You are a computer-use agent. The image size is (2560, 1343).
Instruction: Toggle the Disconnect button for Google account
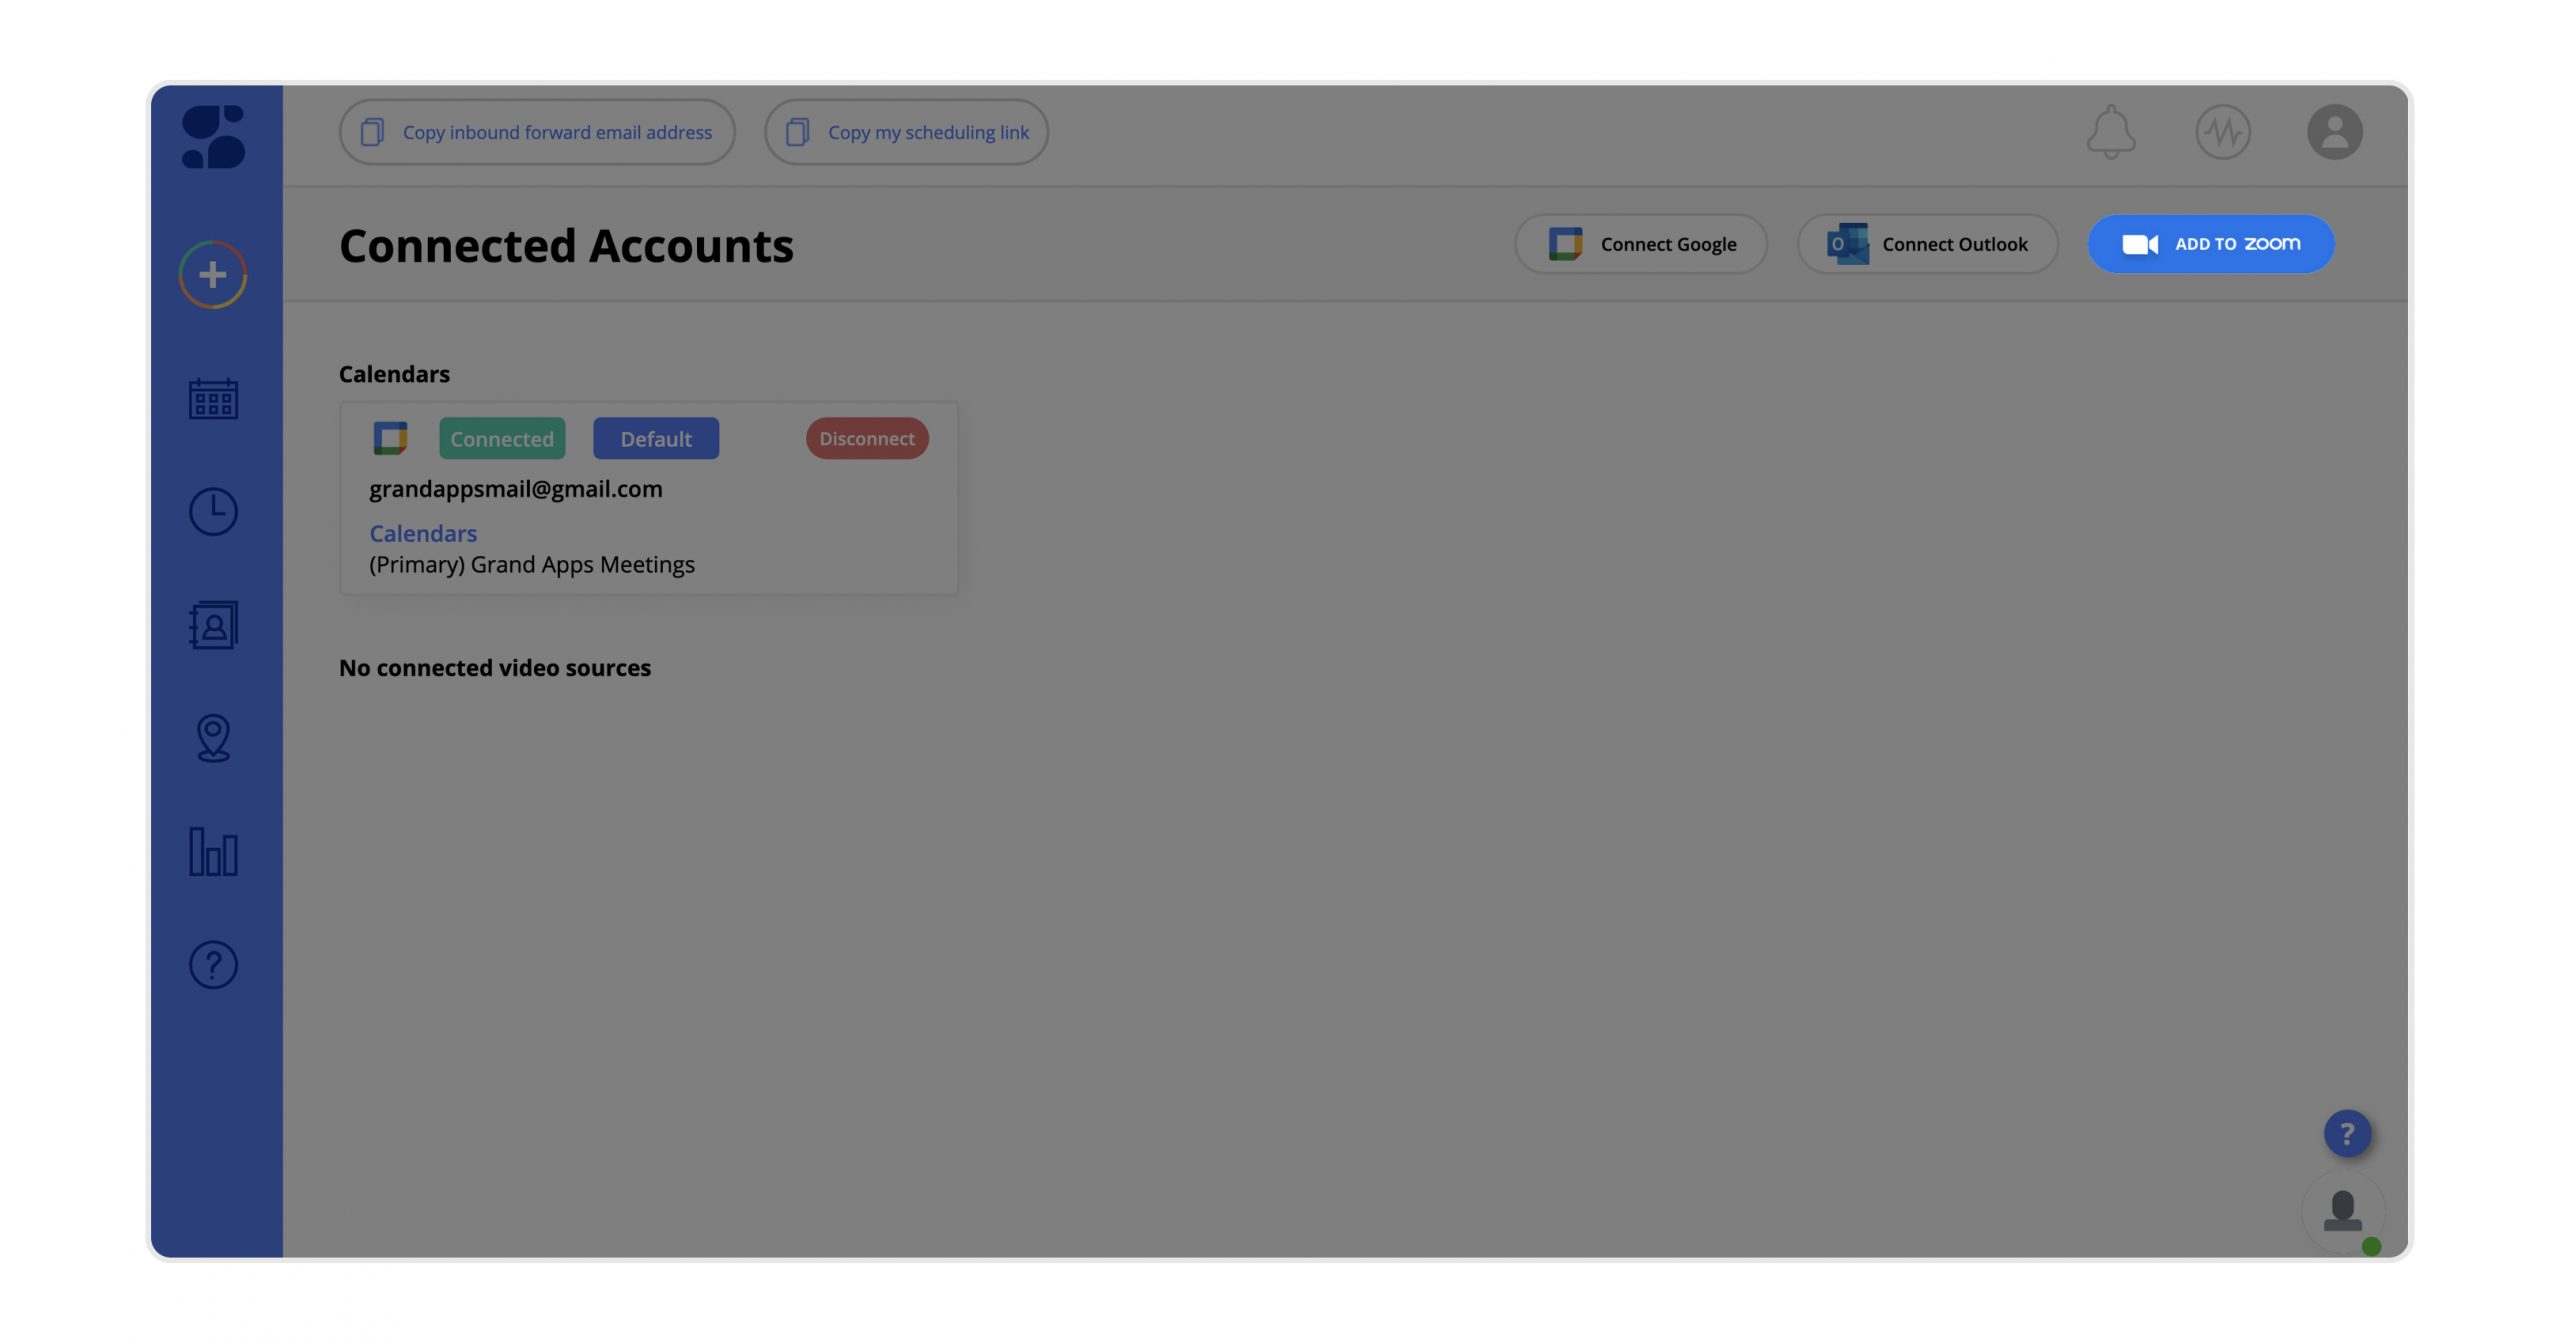pos(867,437)
